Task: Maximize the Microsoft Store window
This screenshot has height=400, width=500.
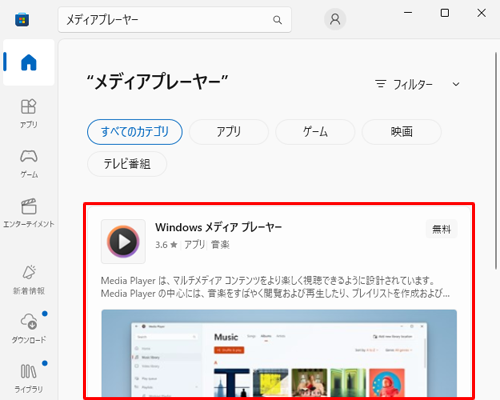Action: (x=445, y=13)
